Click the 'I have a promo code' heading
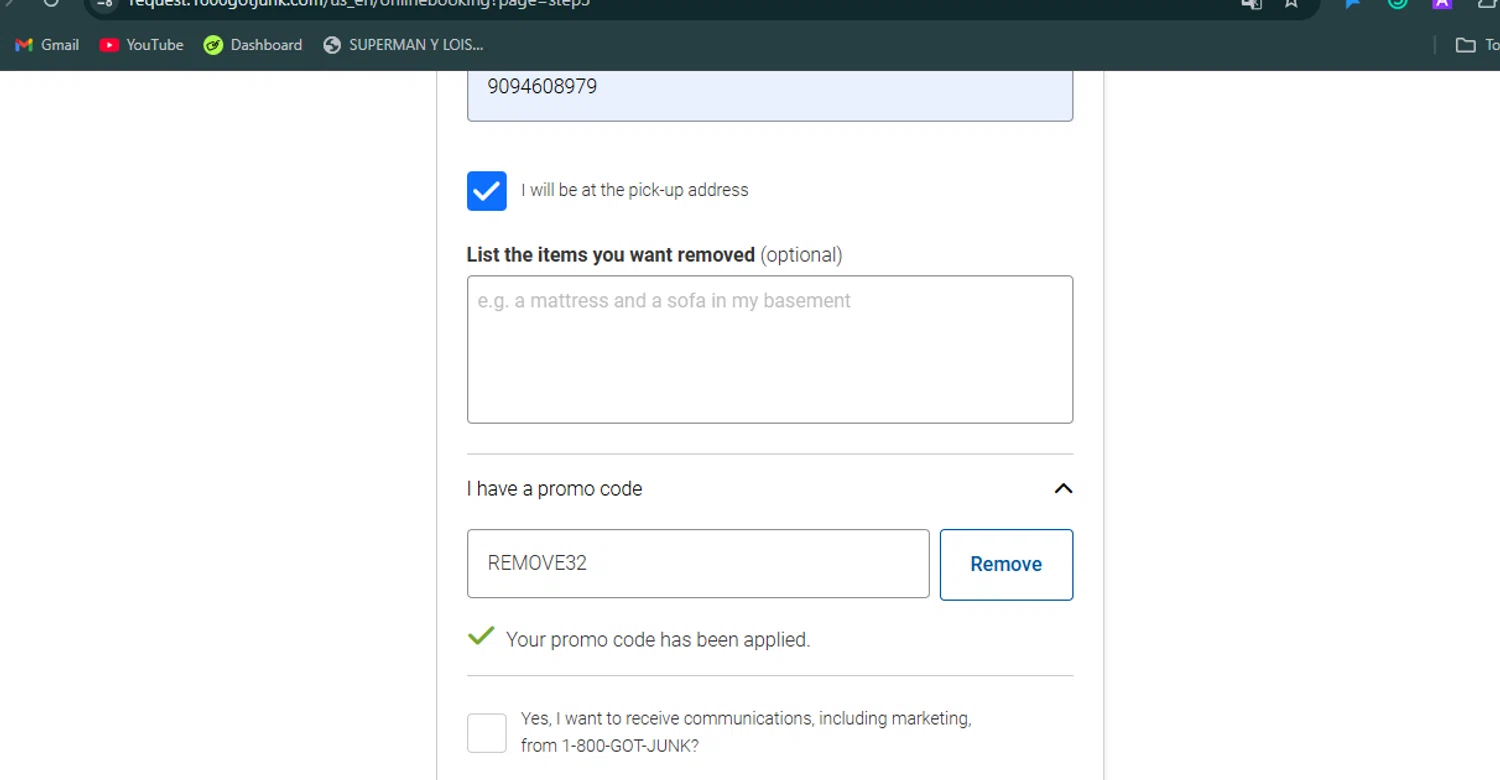Screen dimensions: 1500x780 pyautogui.click(x=554, y=489)
